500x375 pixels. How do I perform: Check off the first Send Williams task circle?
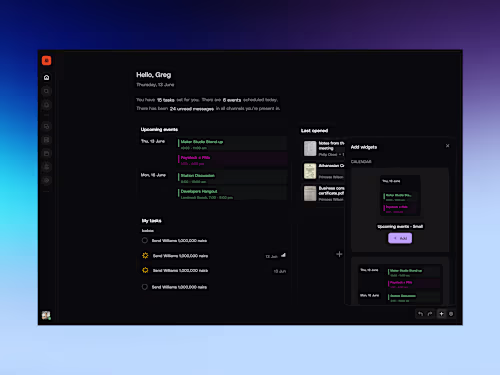(x=145, y=240)
